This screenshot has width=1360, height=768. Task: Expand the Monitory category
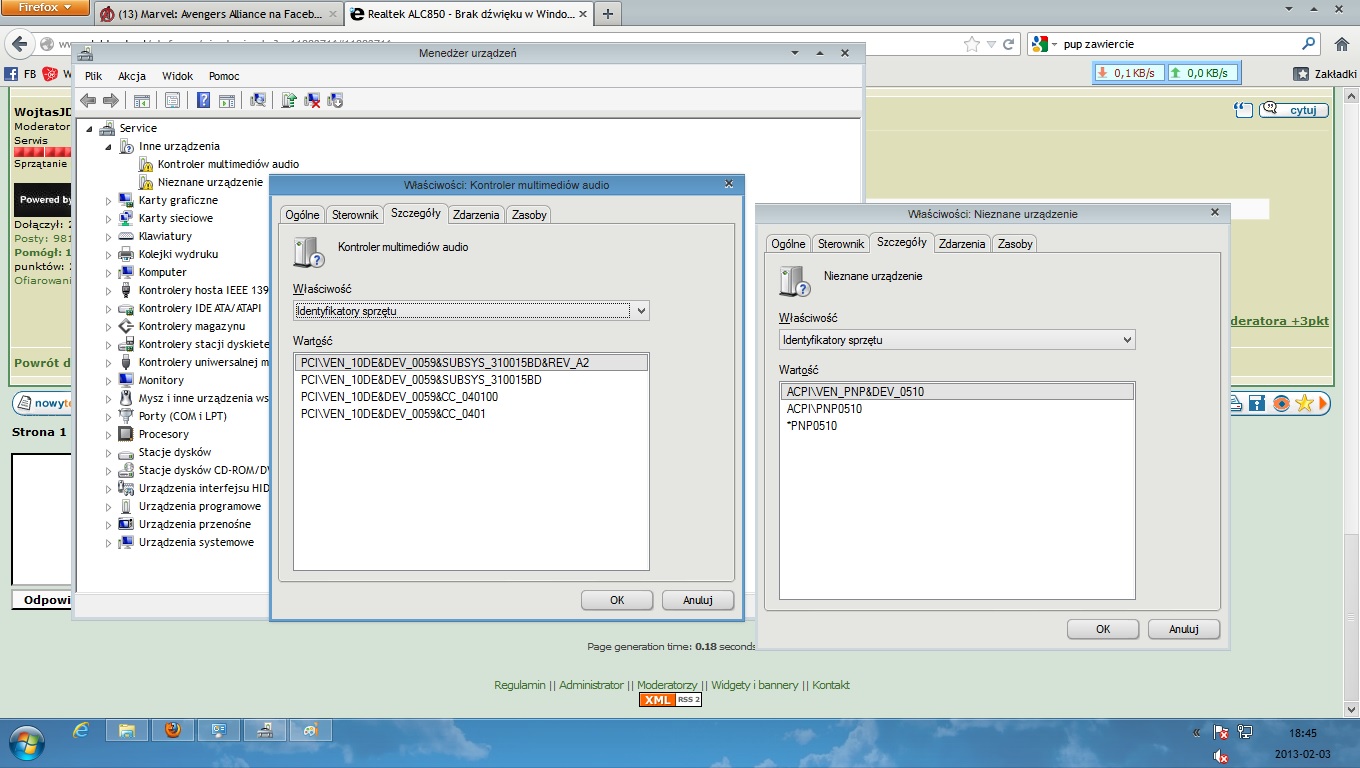pyautogui.click(x=109, y=380)
